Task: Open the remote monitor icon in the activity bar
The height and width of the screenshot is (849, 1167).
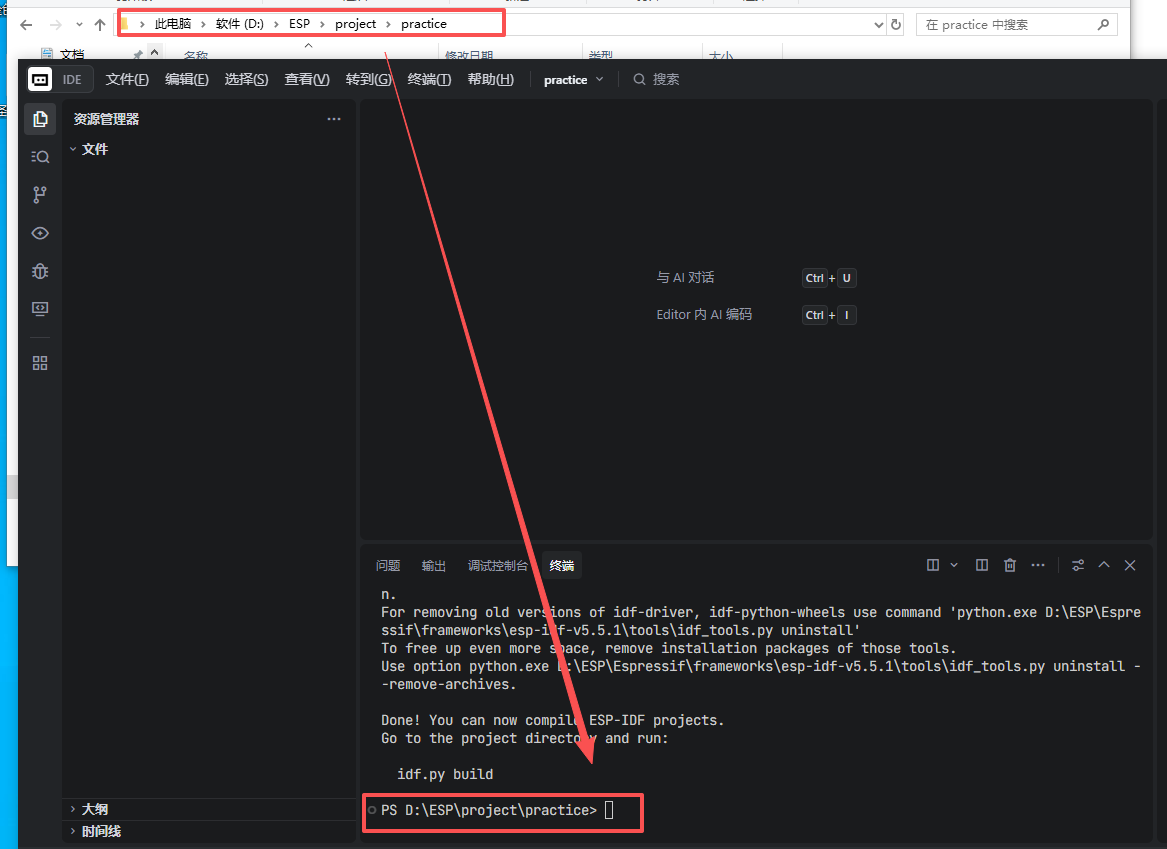Action: coord(40,309)
